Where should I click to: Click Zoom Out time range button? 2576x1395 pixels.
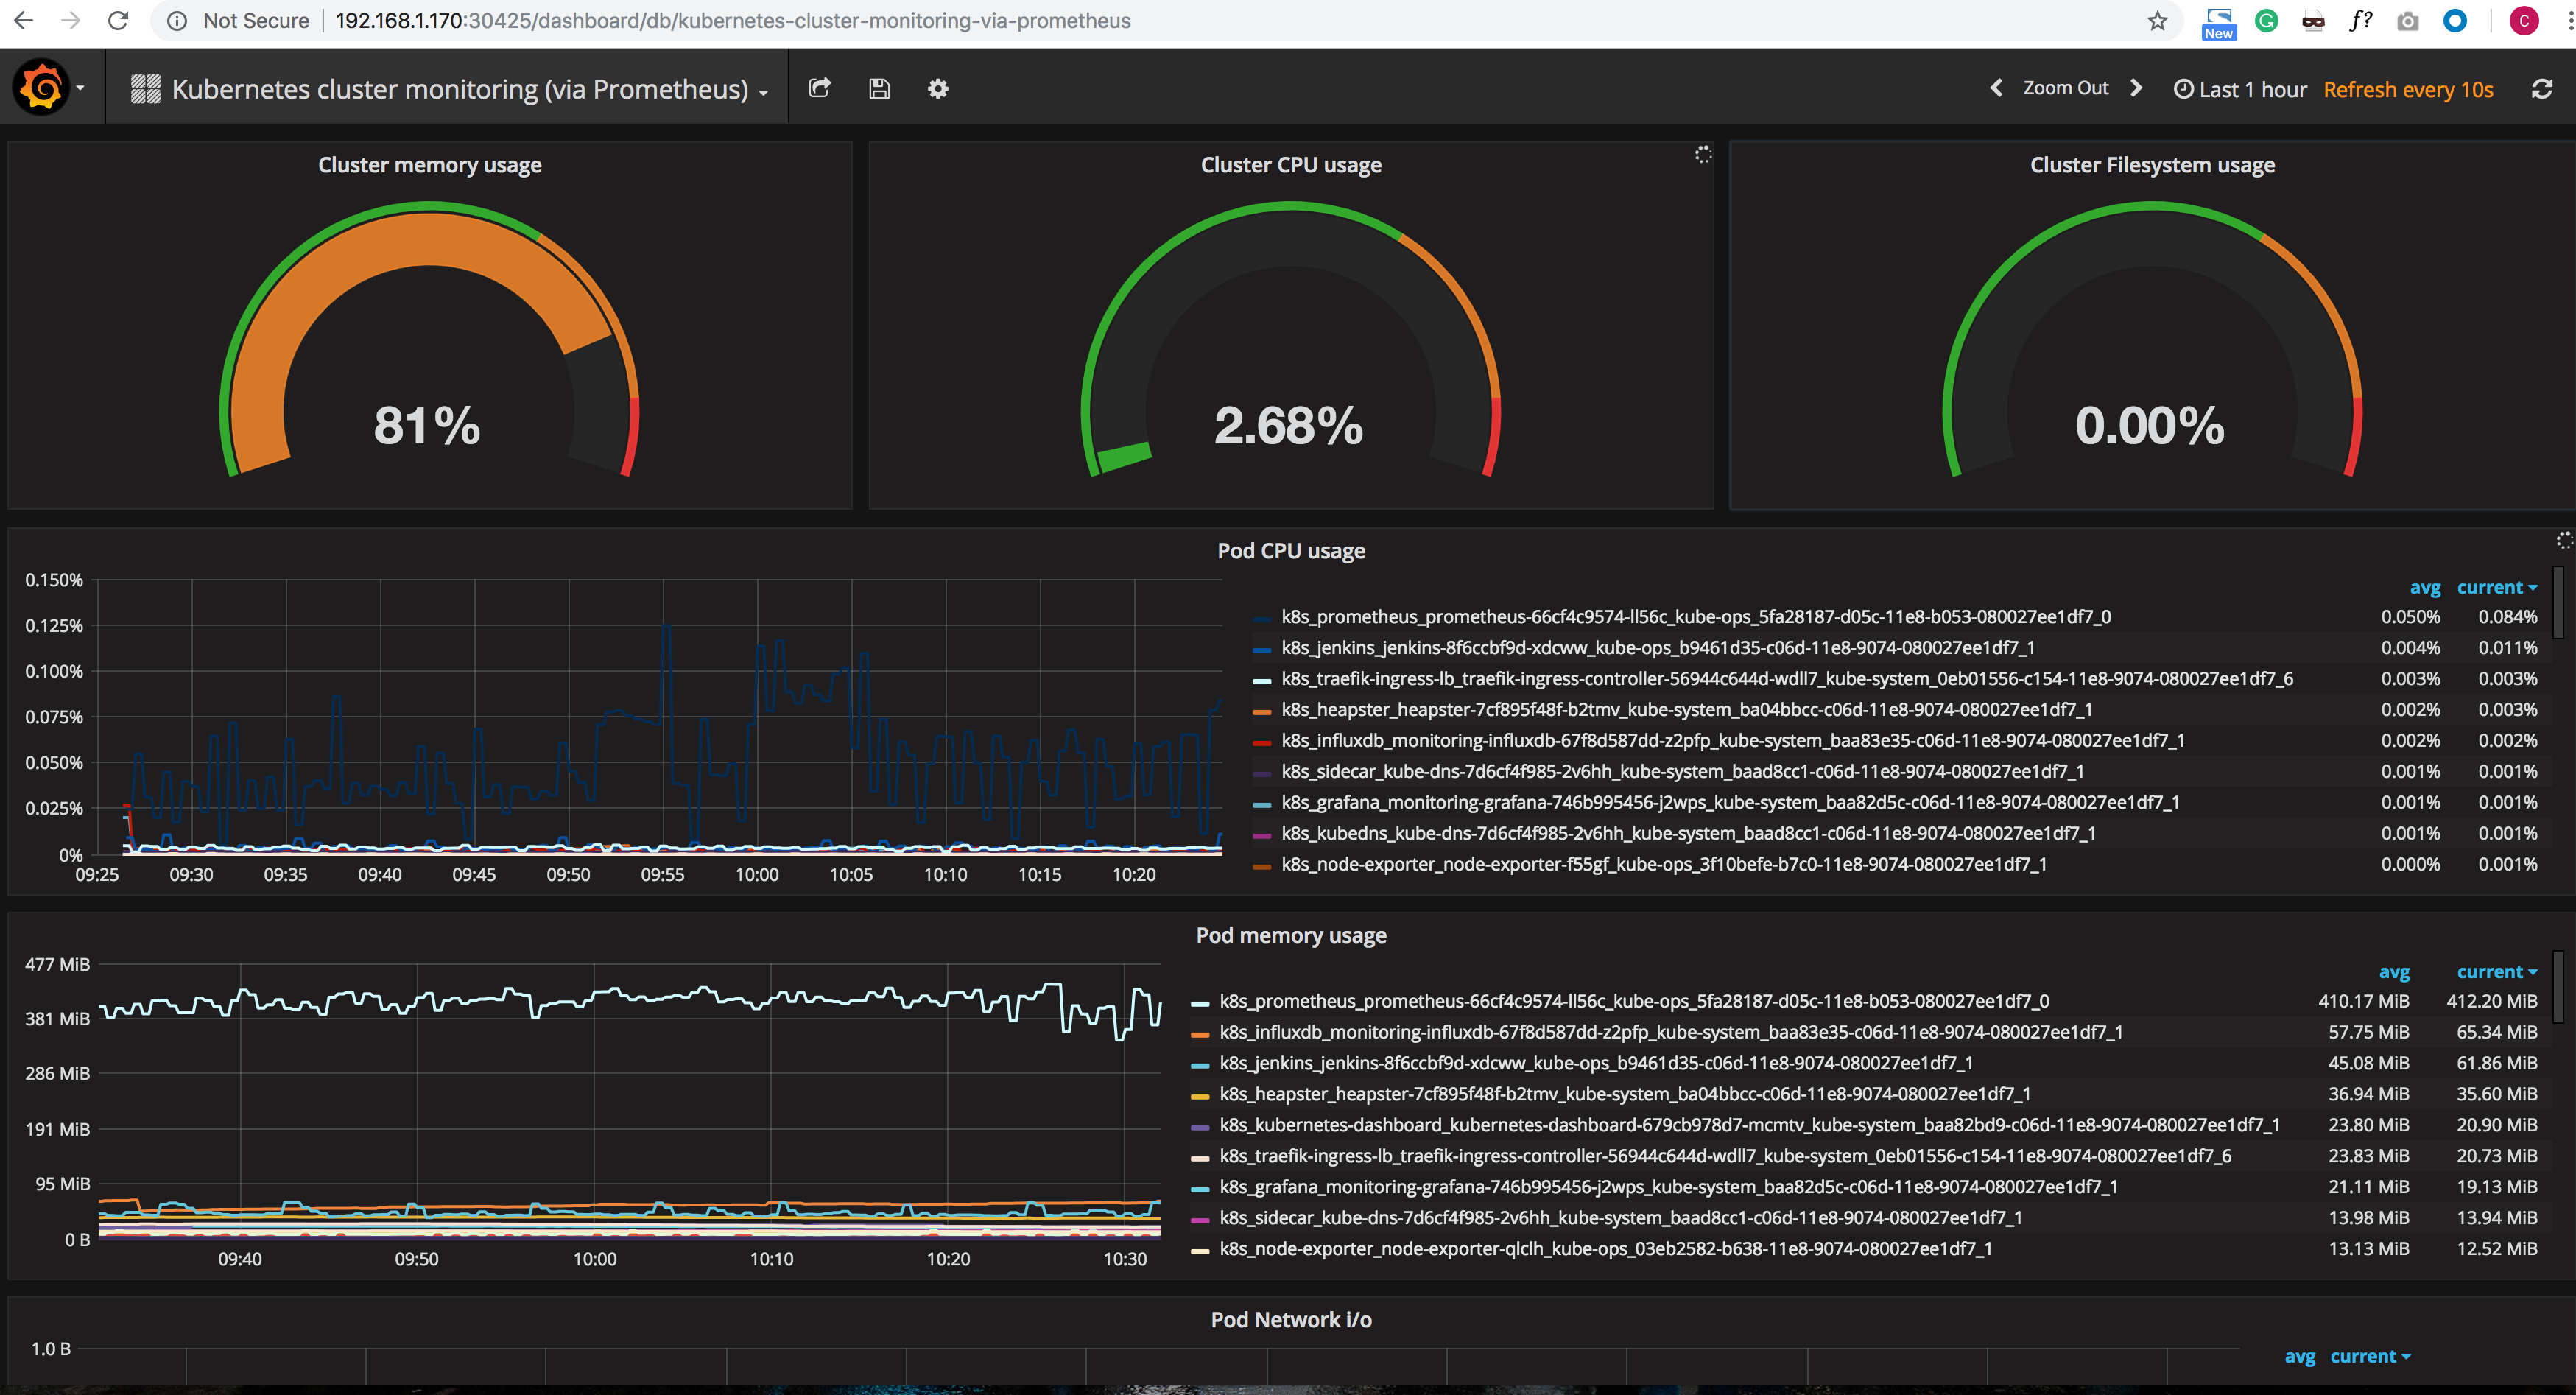(x=2066, y=88)
